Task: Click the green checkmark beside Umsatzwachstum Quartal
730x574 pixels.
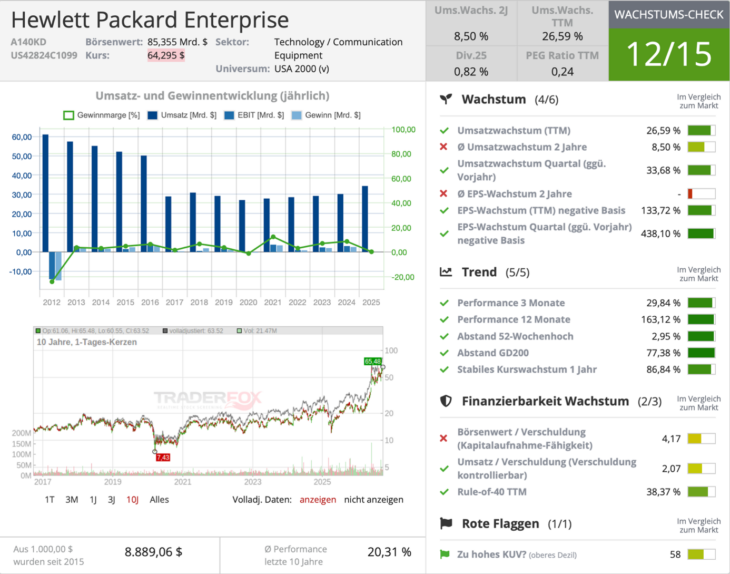Action: [x=444, y=170]
